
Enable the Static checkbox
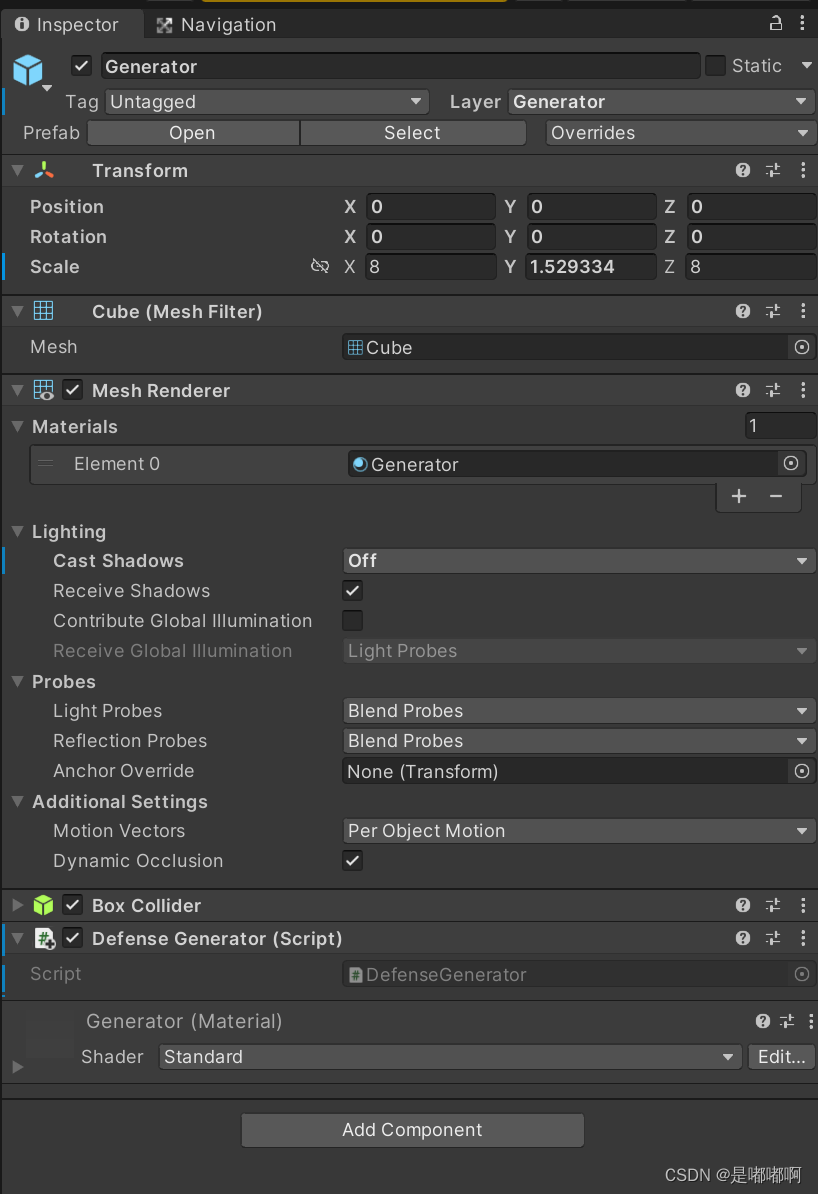(x=715, y=66)
